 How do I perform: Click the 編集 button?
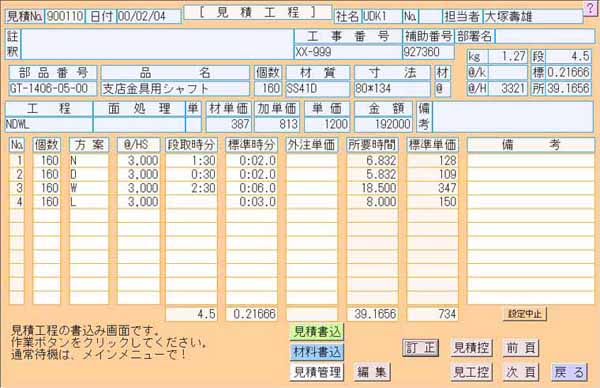(372, 372)
